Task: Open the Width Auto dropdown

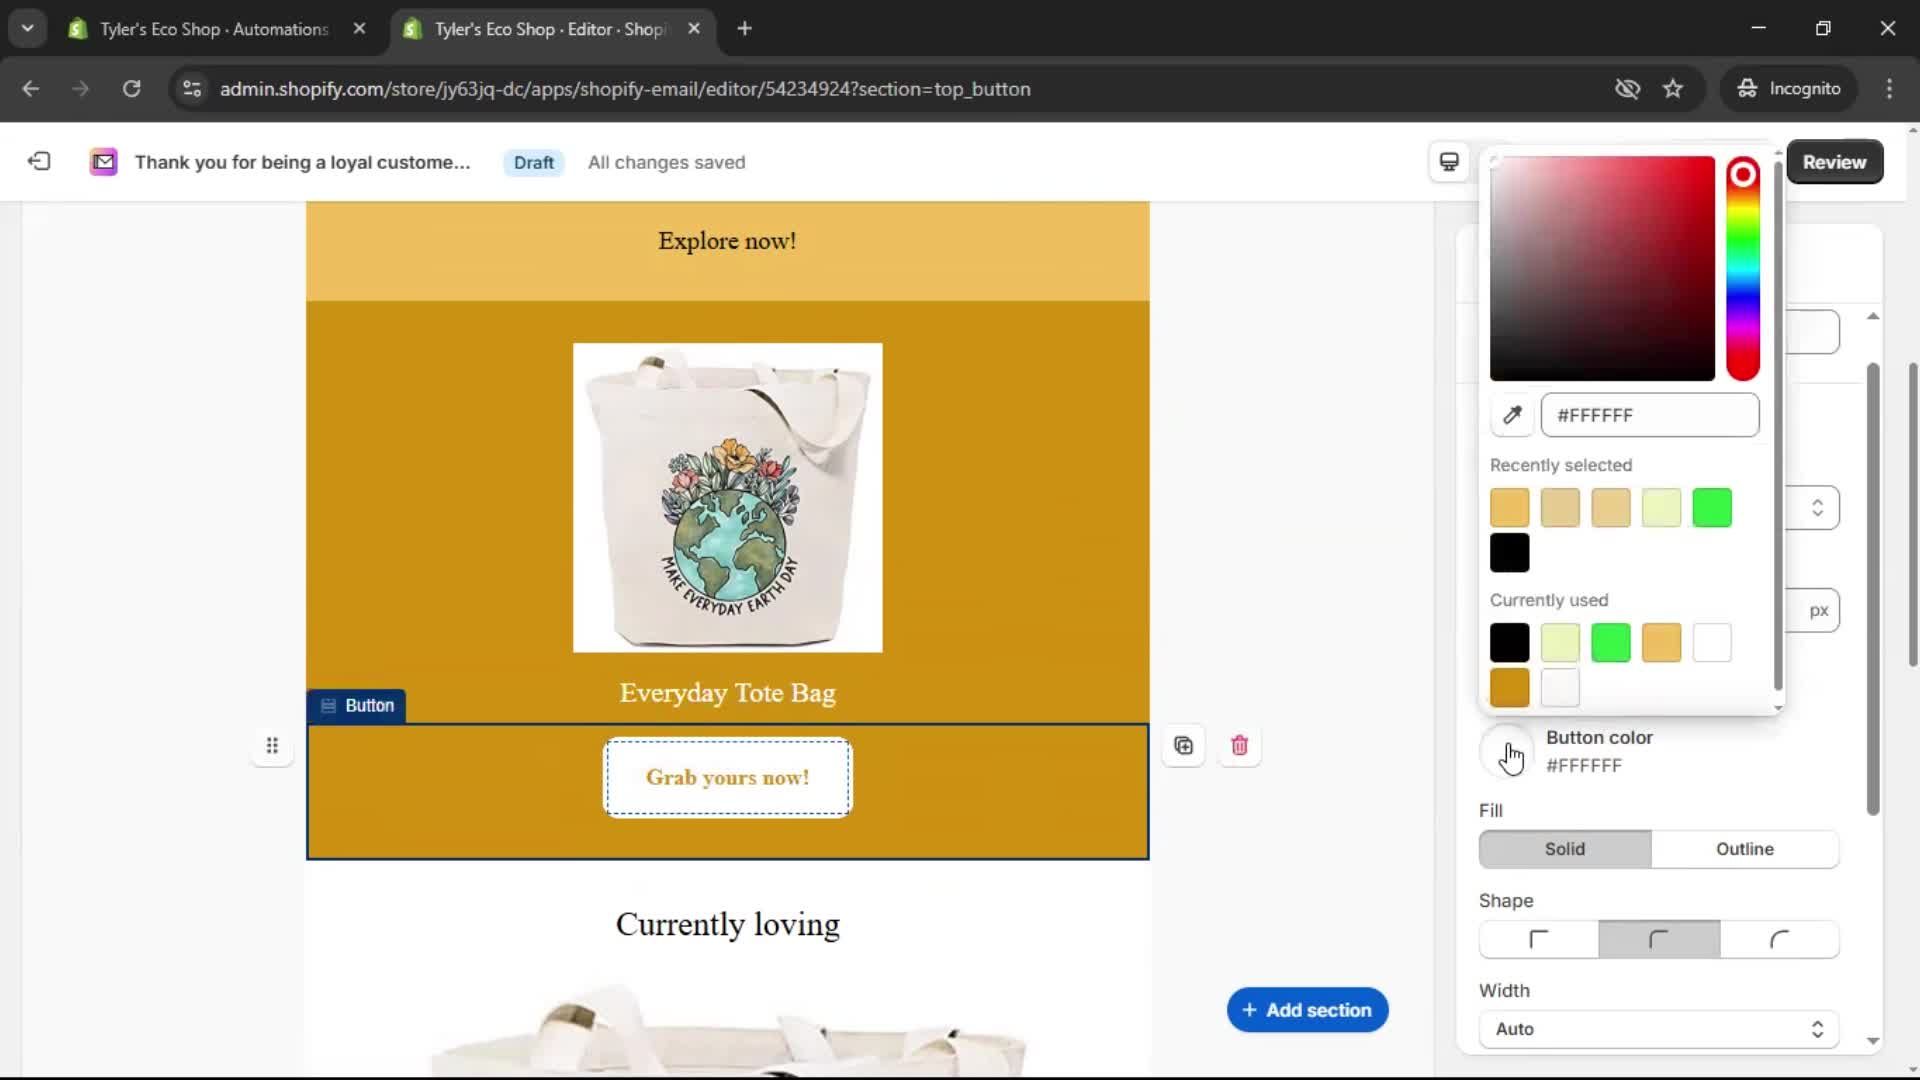Action: click(x=1657, y=1029)
